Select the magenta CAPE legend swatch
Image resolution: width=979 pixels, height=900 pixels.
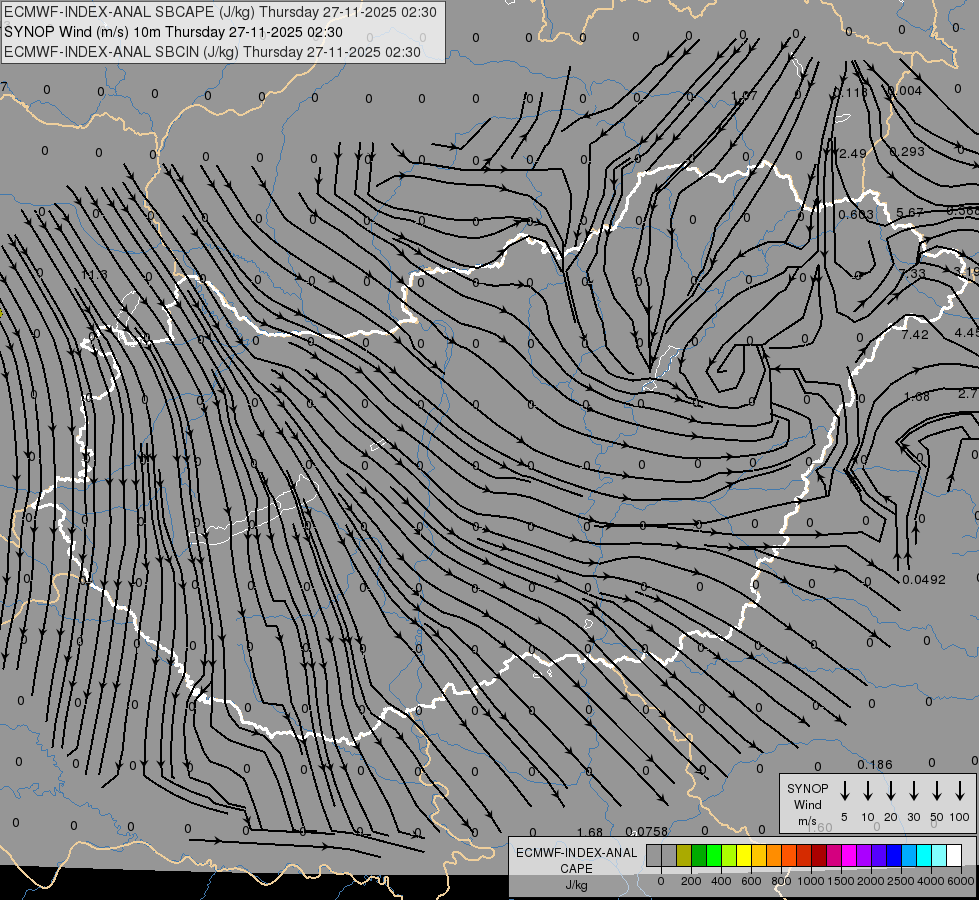(x=849, y=855)
